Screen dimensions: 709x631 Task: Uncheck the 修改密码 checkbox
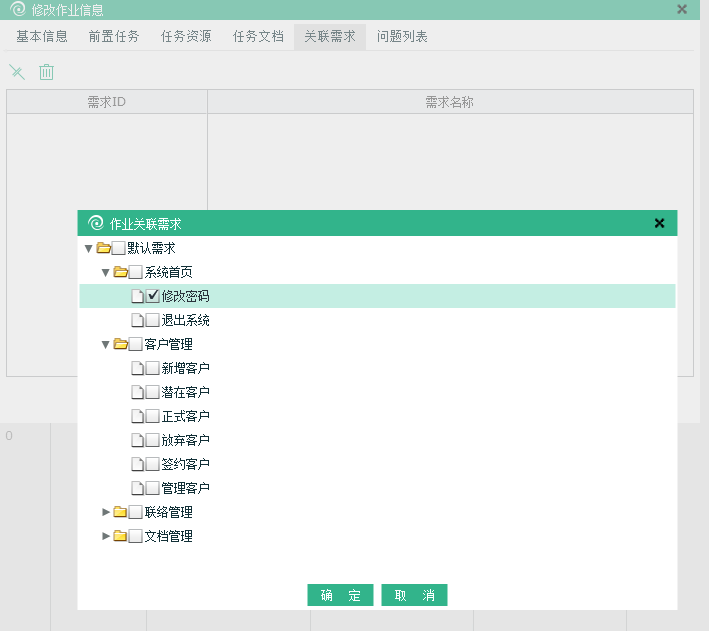(x=153, y=296)
